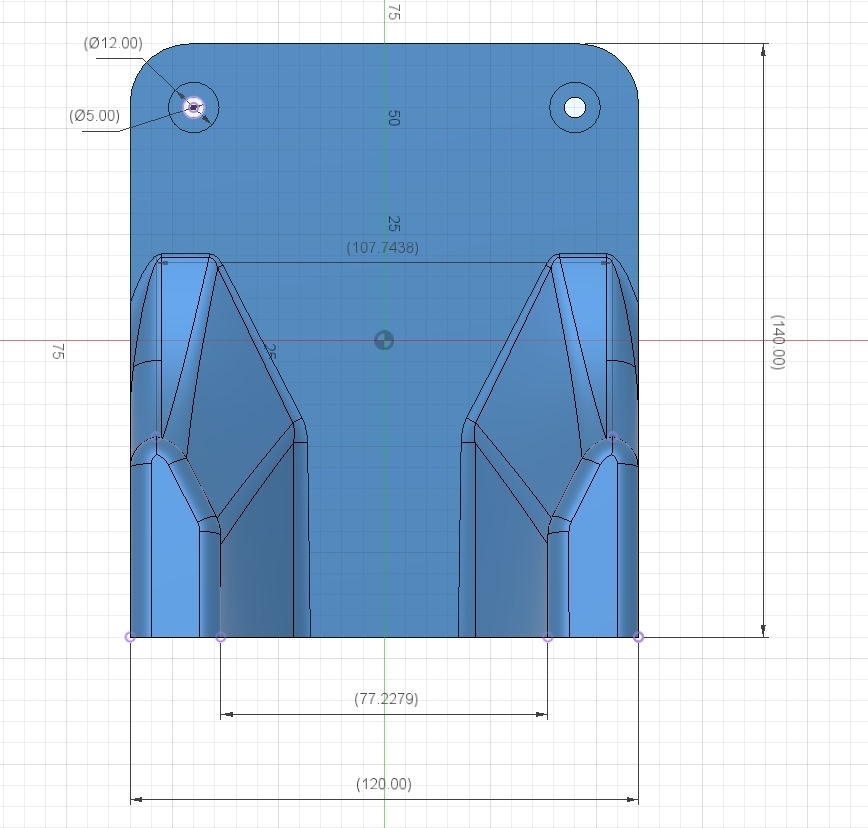Select the (120.00) width dimension value

point(384,784)
